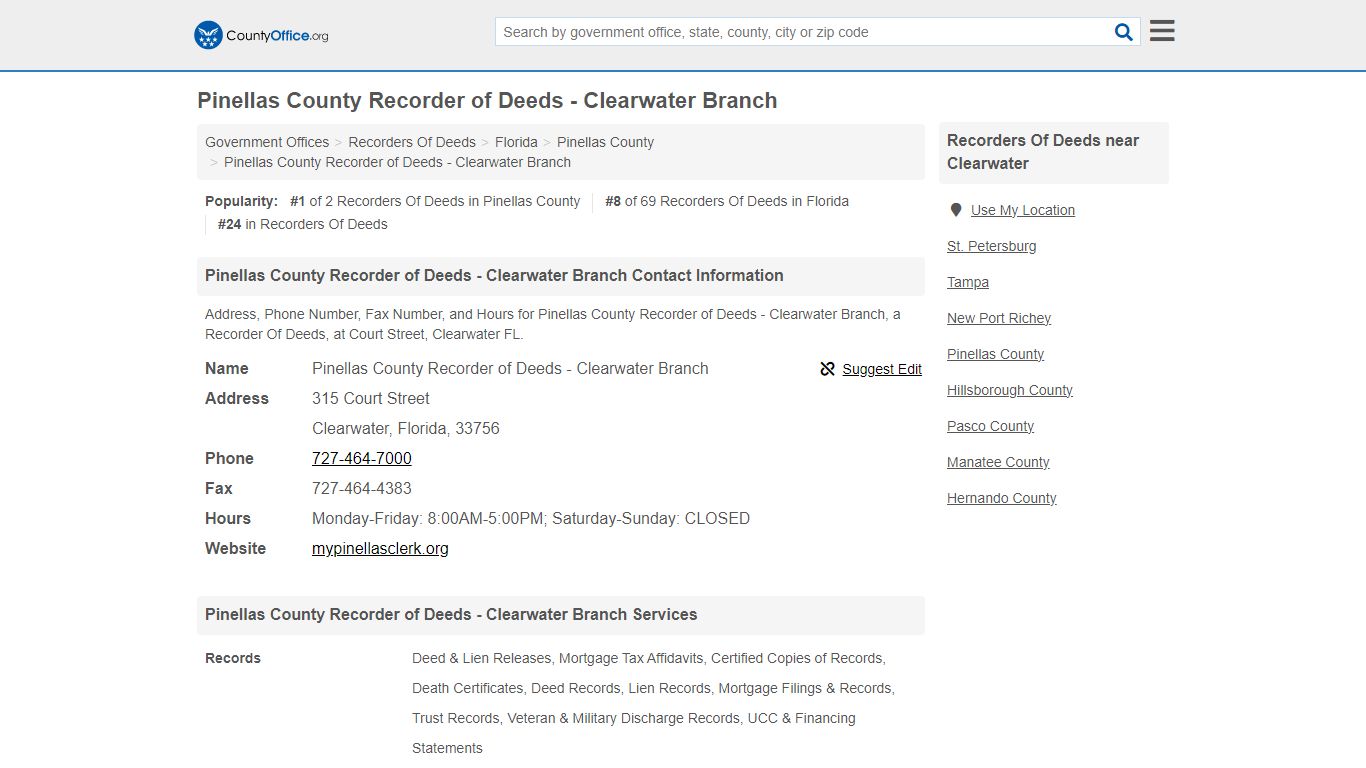Open the Florida breadcrumb link
The height and width of the screenshot is (768, 1366).
tap(516, 142)
